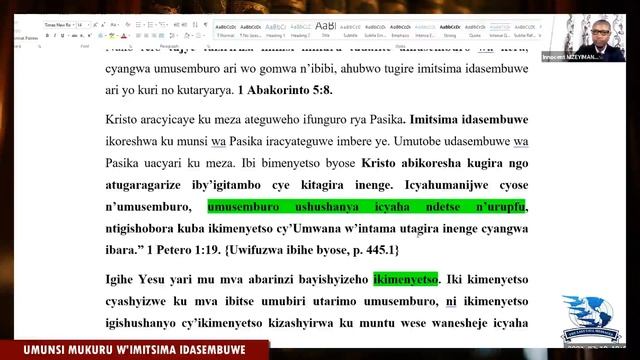This screenshot has width=640, height=360.
Task: Click the Shrink Font icon
Action: [103, 25]
